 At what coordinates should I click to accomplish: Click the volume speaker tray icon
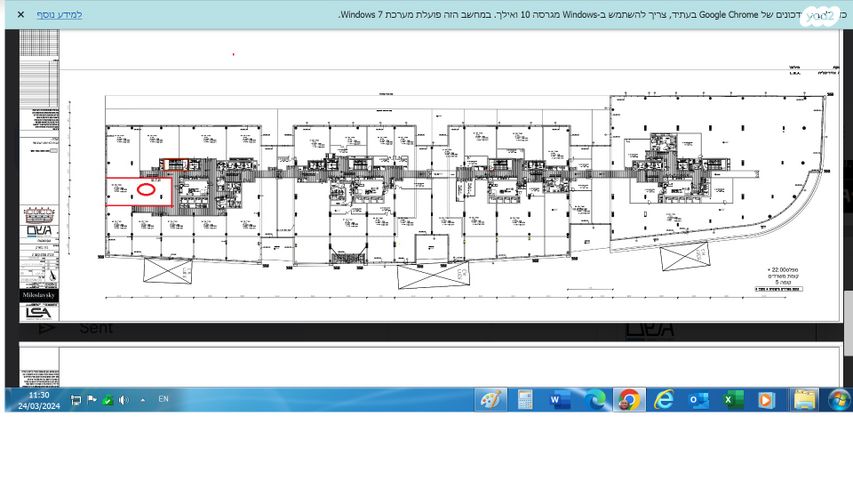pos(124,400)
